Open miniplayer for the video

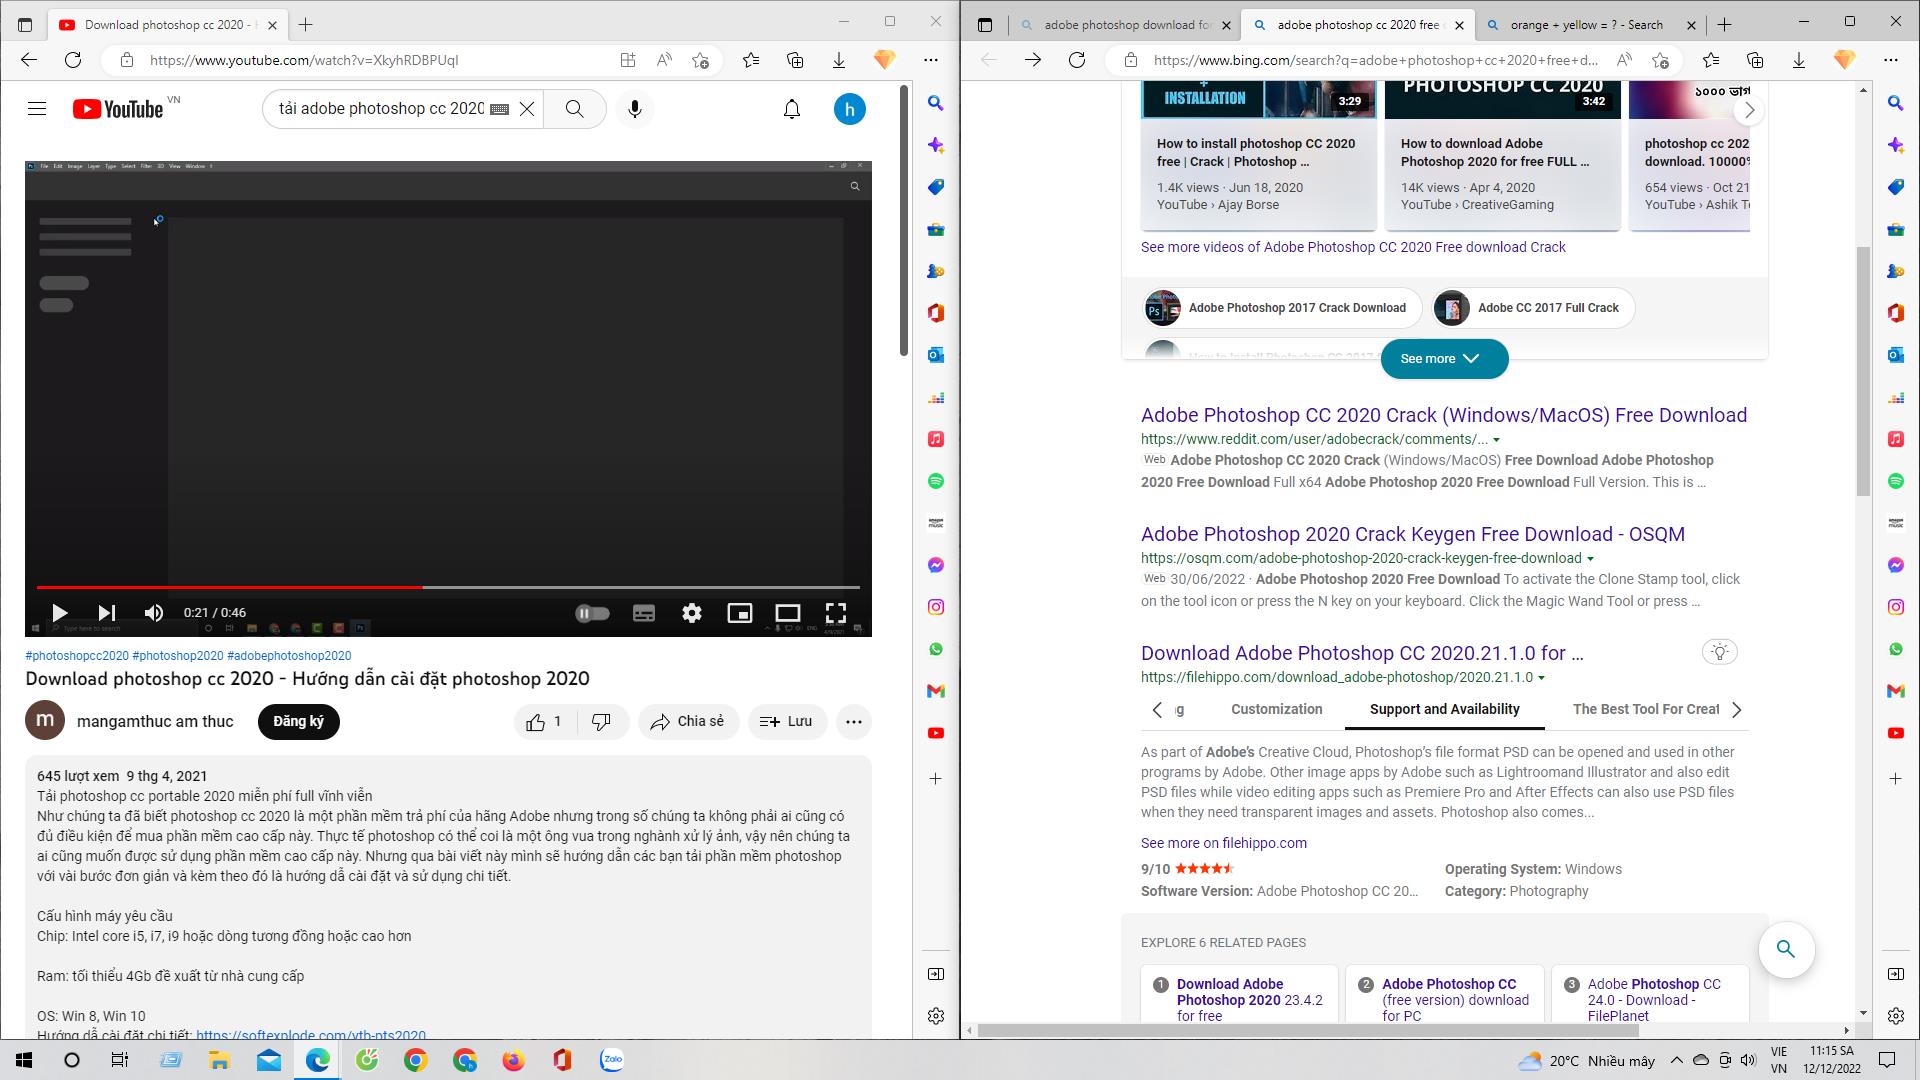739,613
